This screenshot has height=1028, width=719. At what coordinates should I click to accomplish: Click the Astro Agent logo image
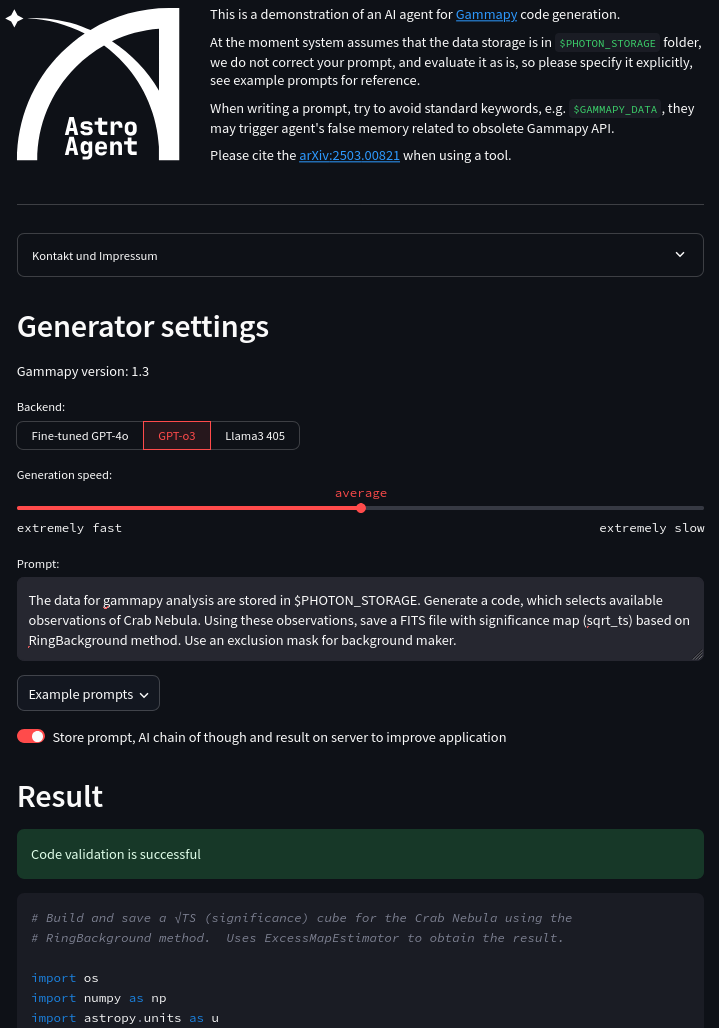click(x=98, y=85)
